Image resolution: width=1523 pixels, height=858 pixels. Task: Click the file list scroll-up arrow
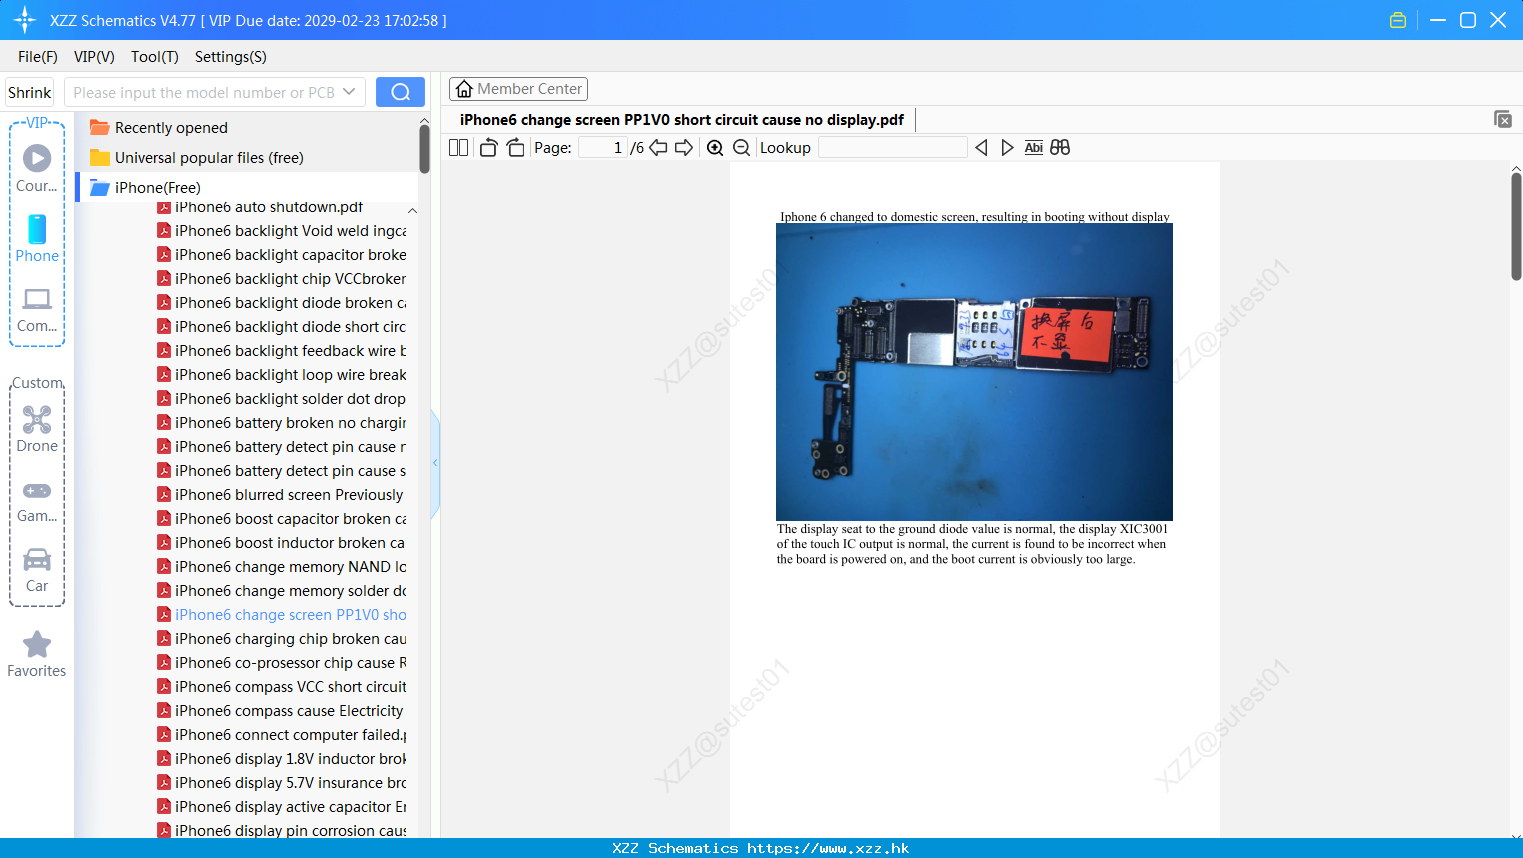click(412, 210)
